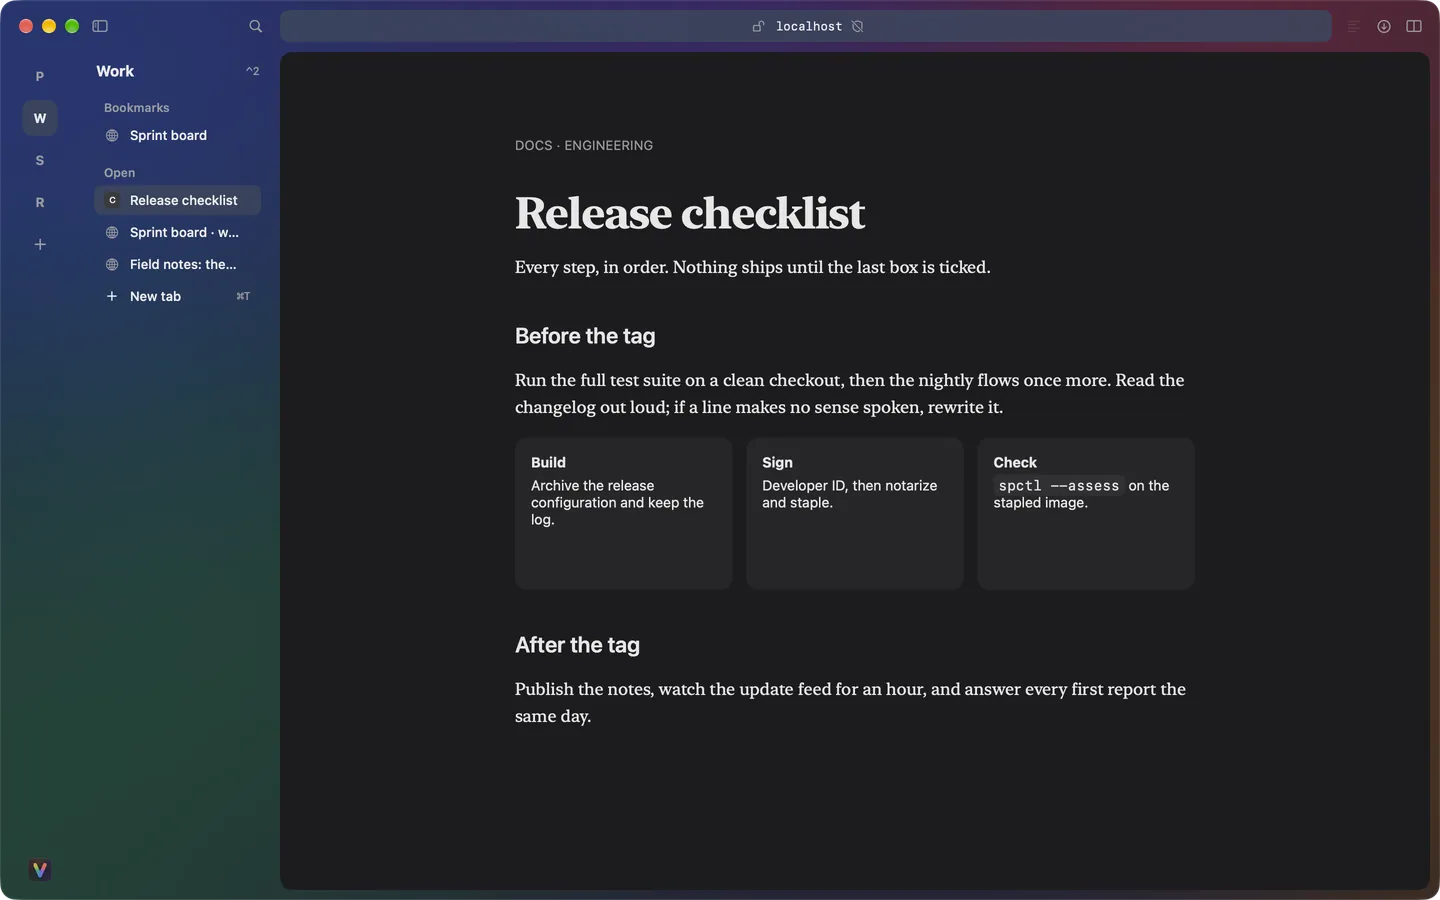
Task: Open search with the magnifying glass icon
Action: pyautogui.click(x=256, y=26)
